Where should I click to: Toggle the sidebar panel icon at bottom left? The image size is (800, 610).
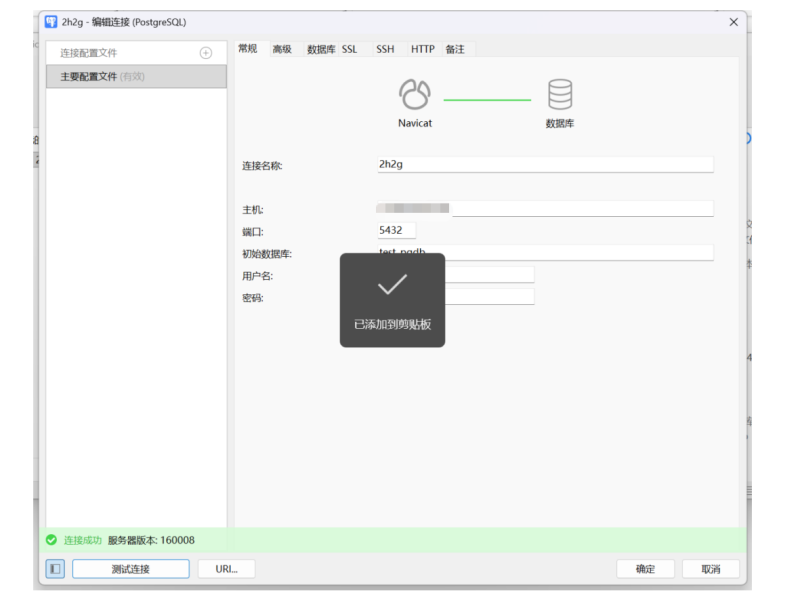[x=55, y=569]
